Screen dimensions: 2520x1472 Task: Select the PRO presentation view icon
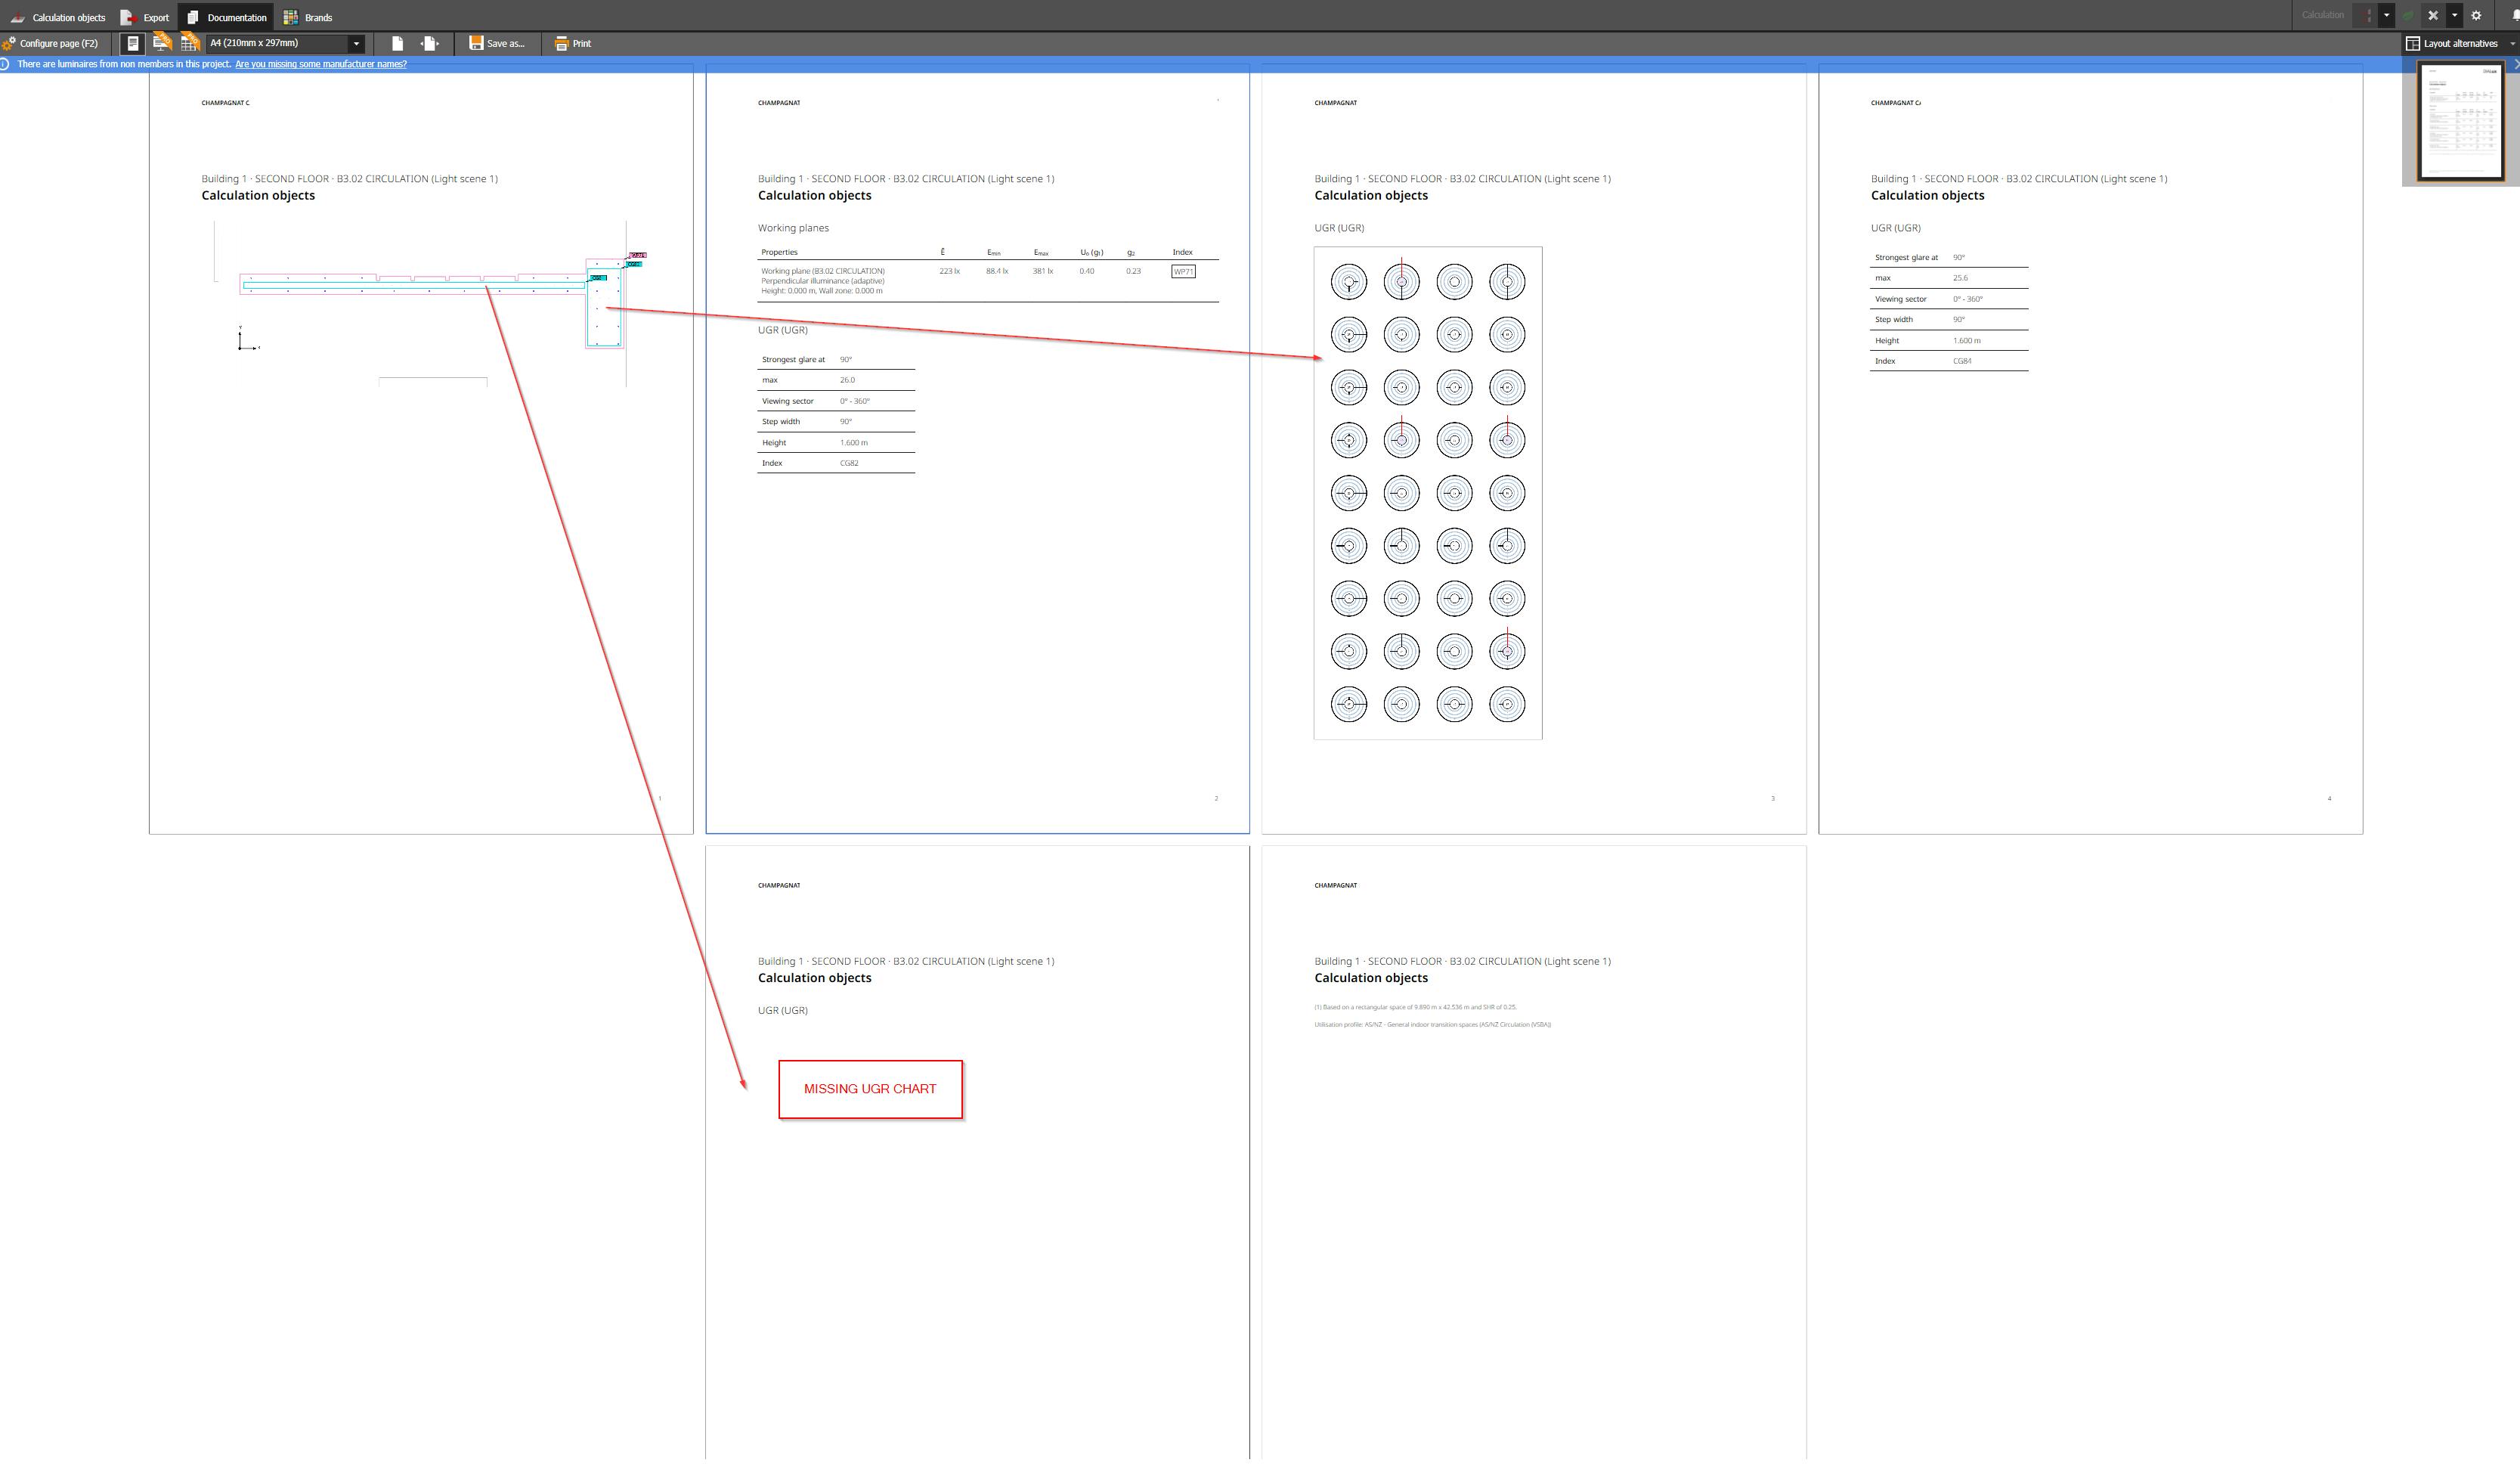161,43
